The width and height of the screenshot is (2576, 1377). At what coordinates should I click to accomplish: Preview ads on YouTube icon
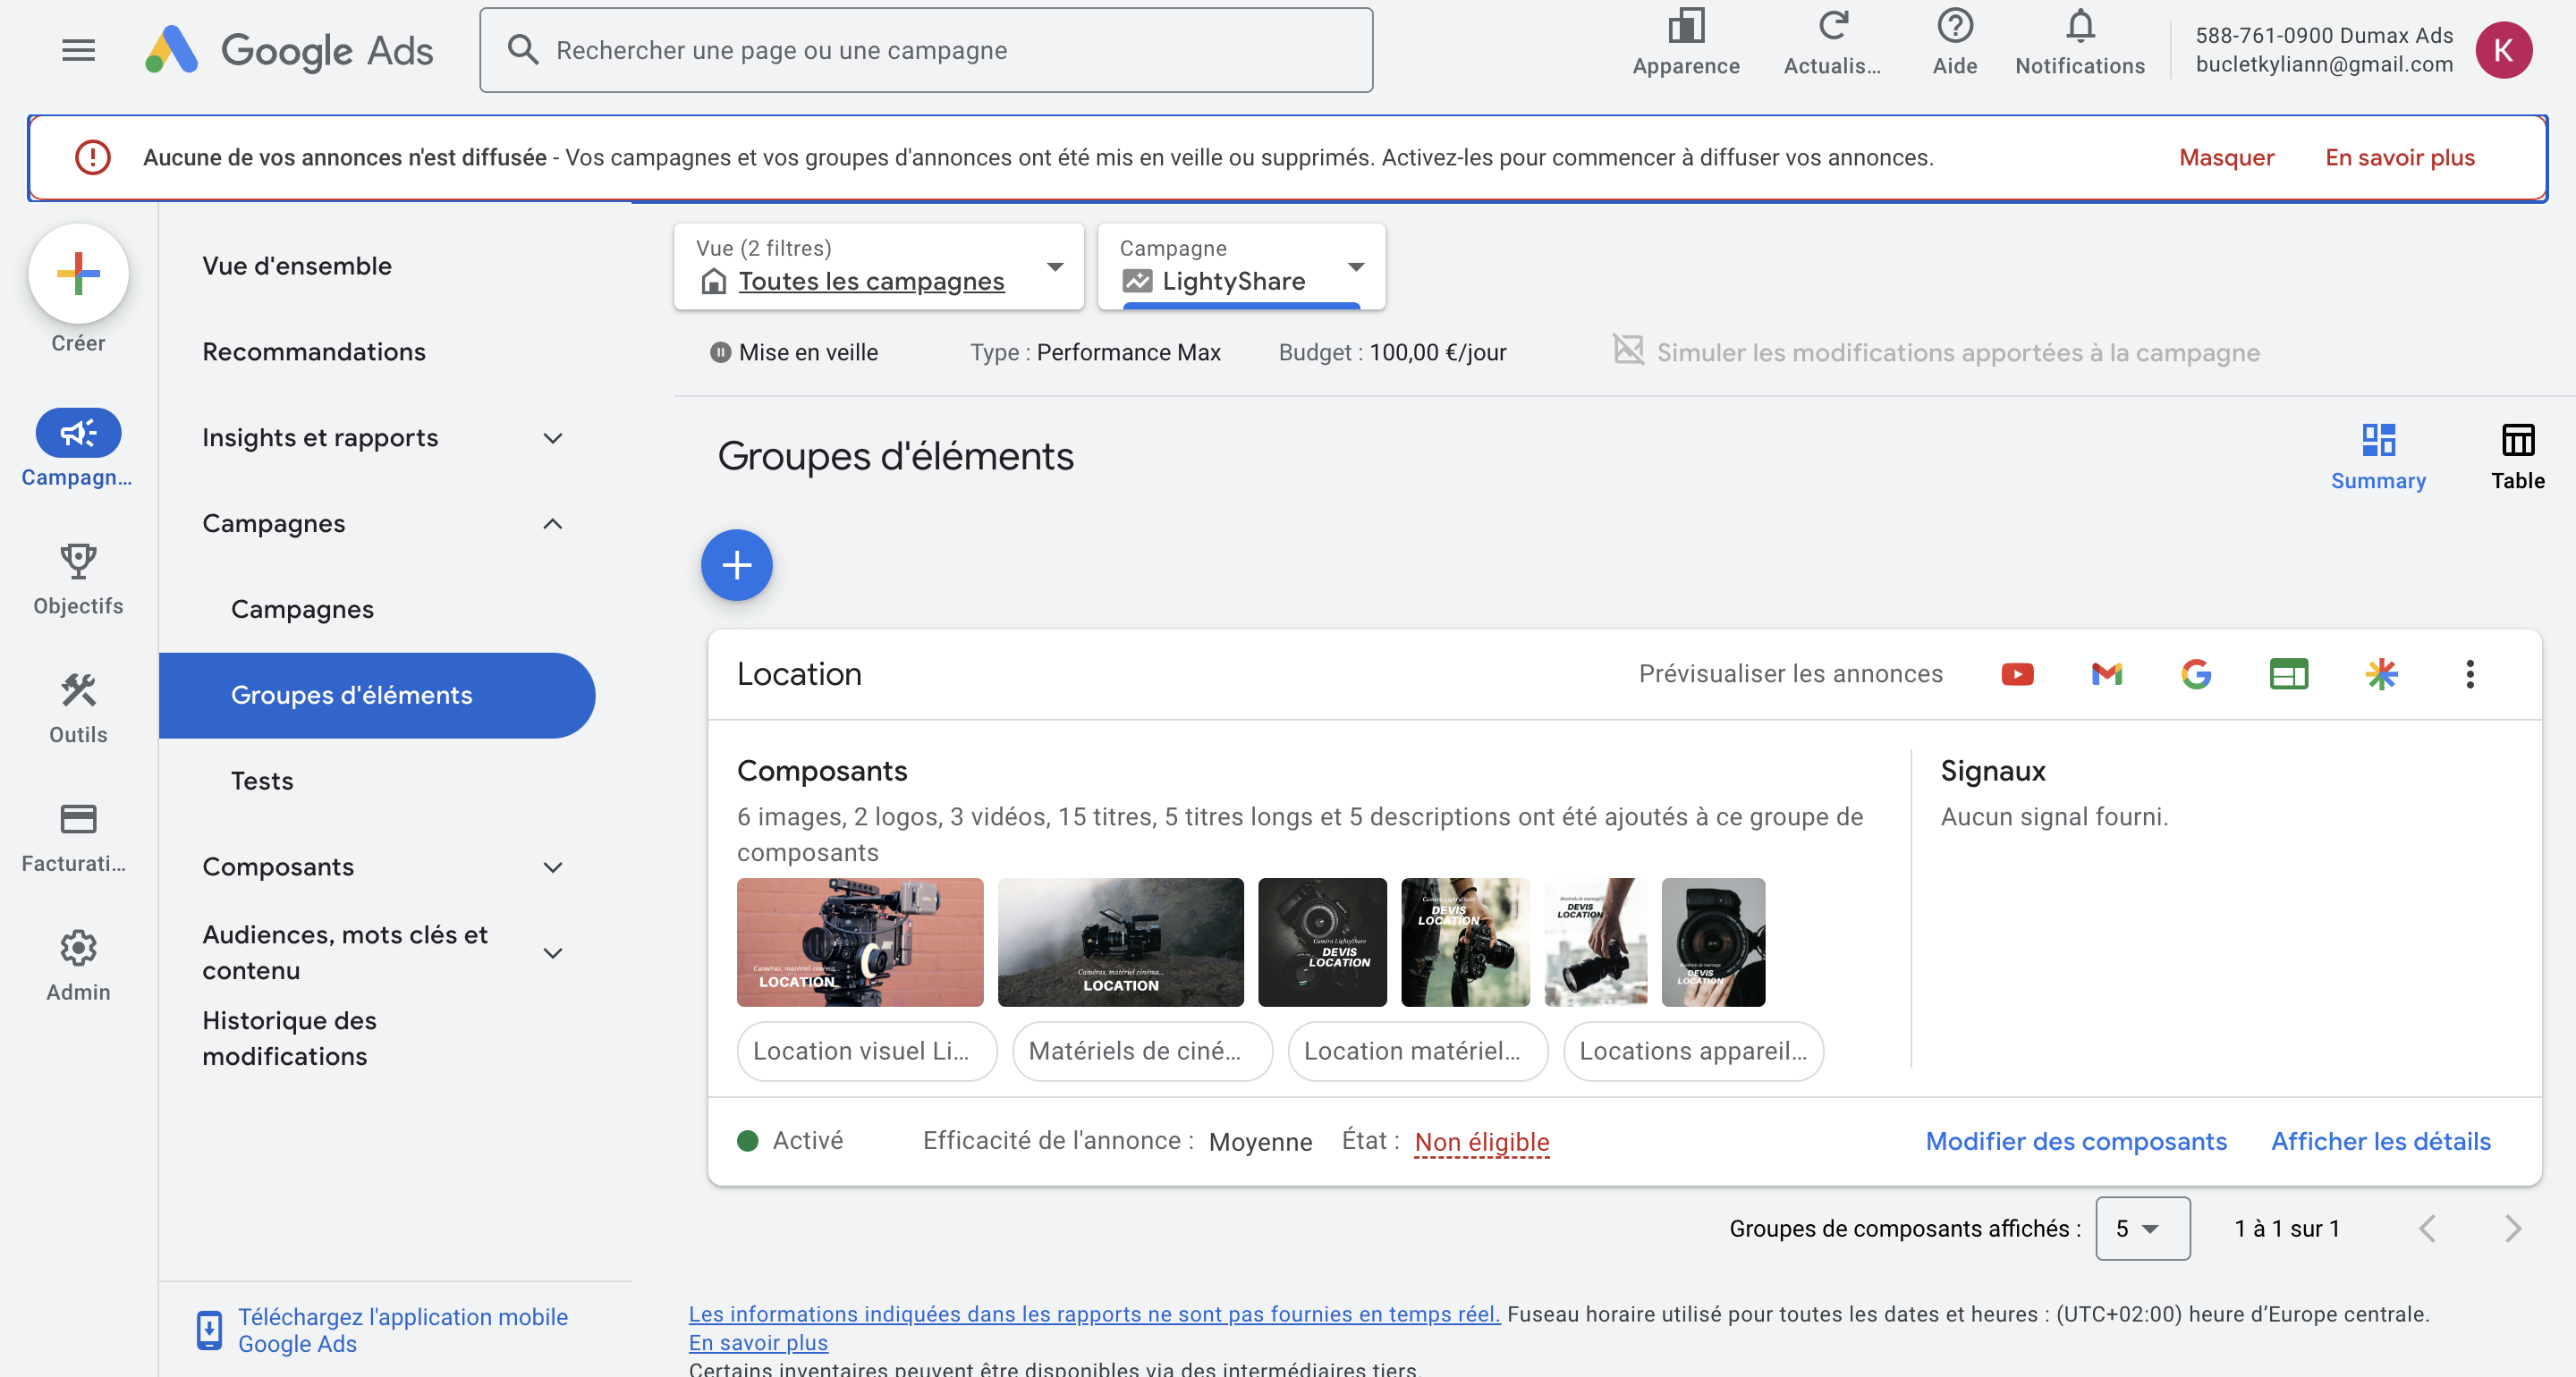pos(2017,674)
